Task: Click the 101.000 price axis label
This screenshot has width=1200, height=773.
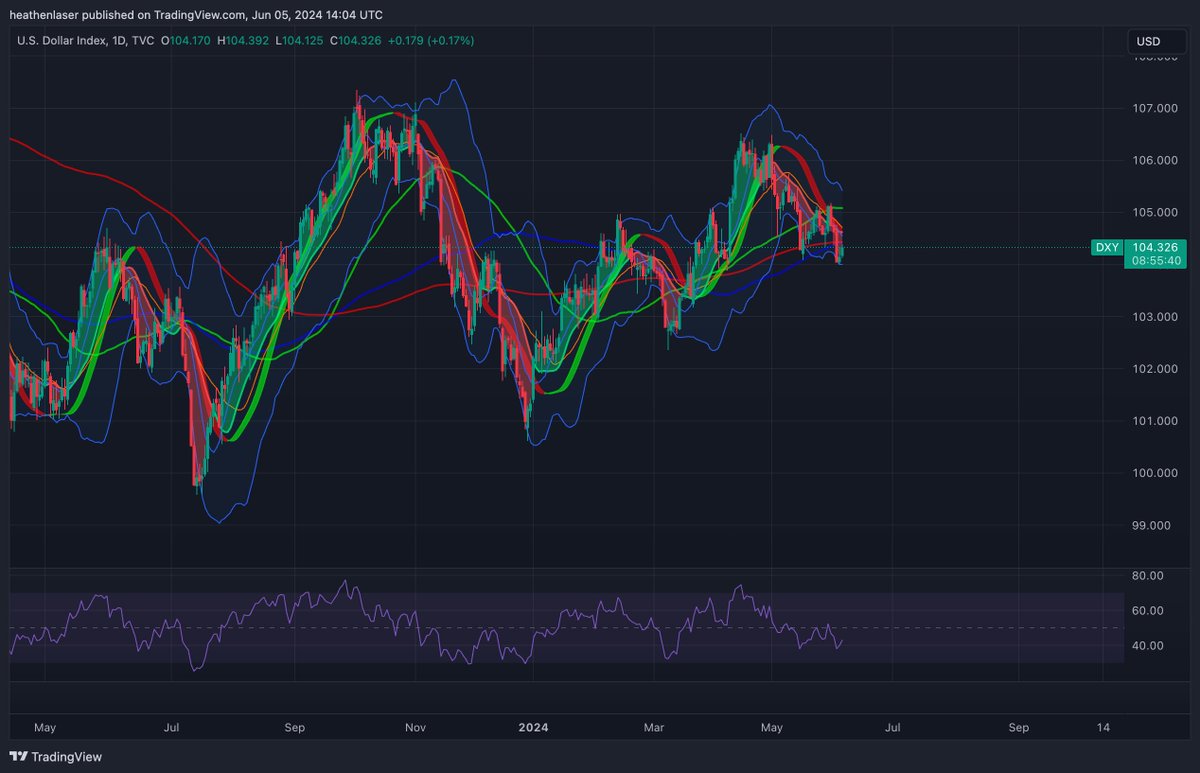Action: click(x=1155, y=421)
